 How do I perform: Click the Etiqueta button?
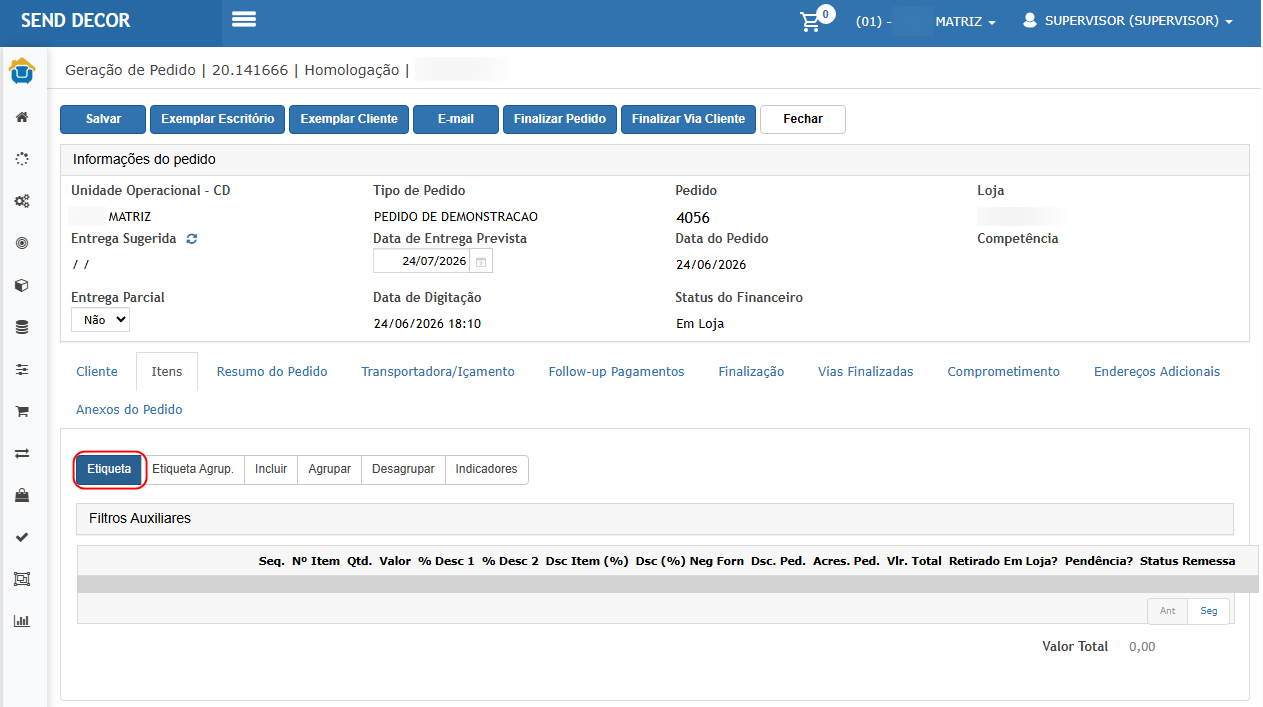[109, 469]
